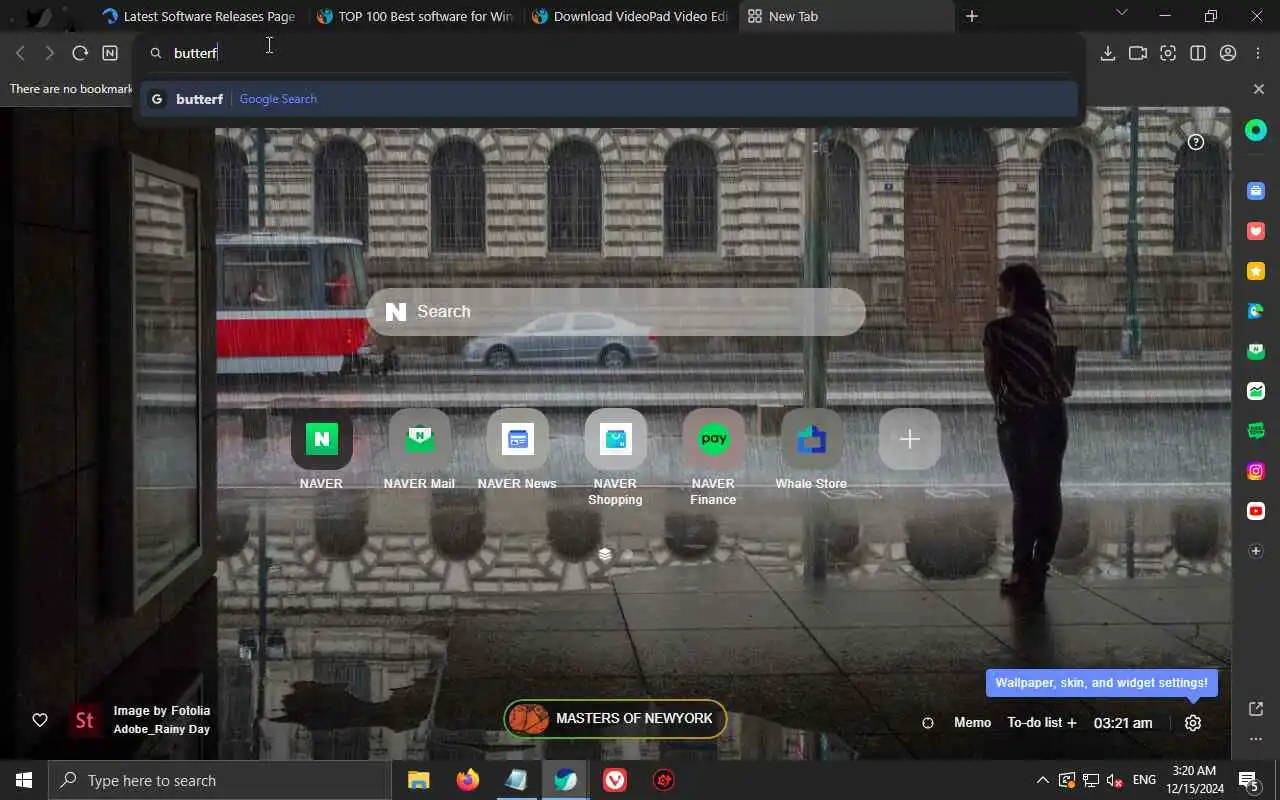The height and width of the screenshot is (800, 1280).
Task: Open the downloads icon in toolbar
Action: point(1108,53)
